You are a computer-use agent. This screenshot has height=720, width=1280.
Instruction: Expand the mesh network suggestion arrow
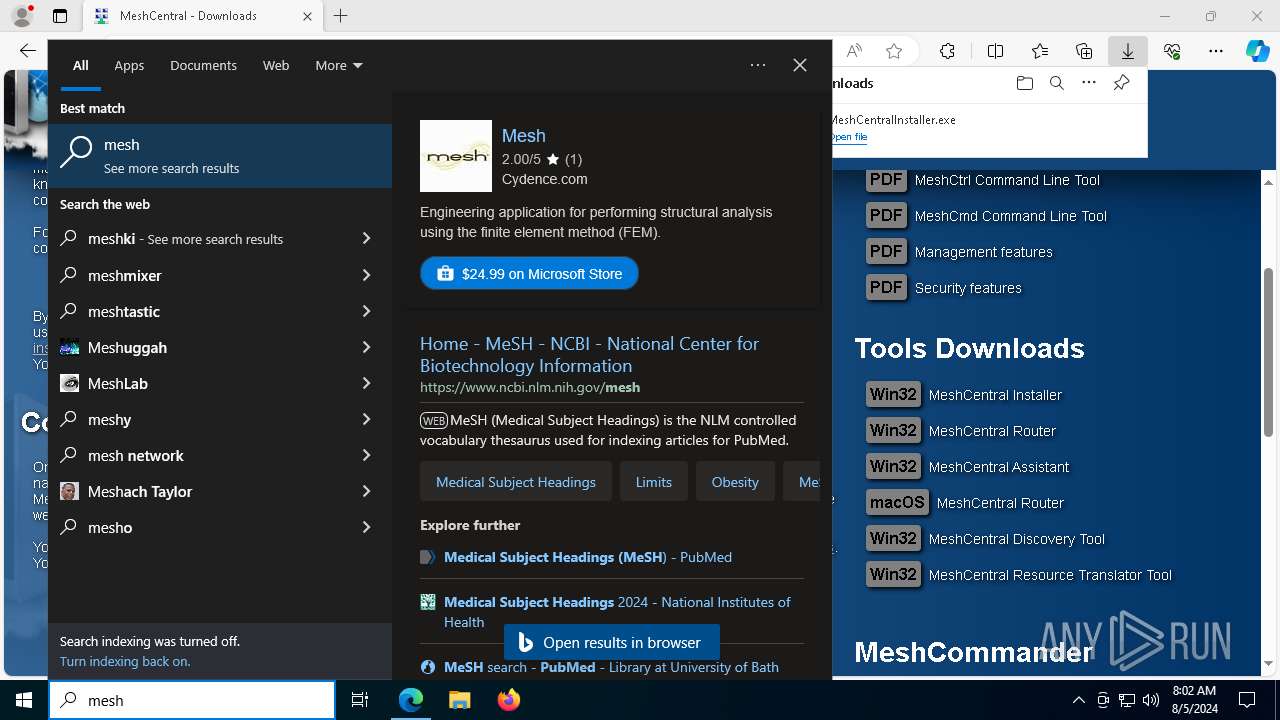[366, 455]
